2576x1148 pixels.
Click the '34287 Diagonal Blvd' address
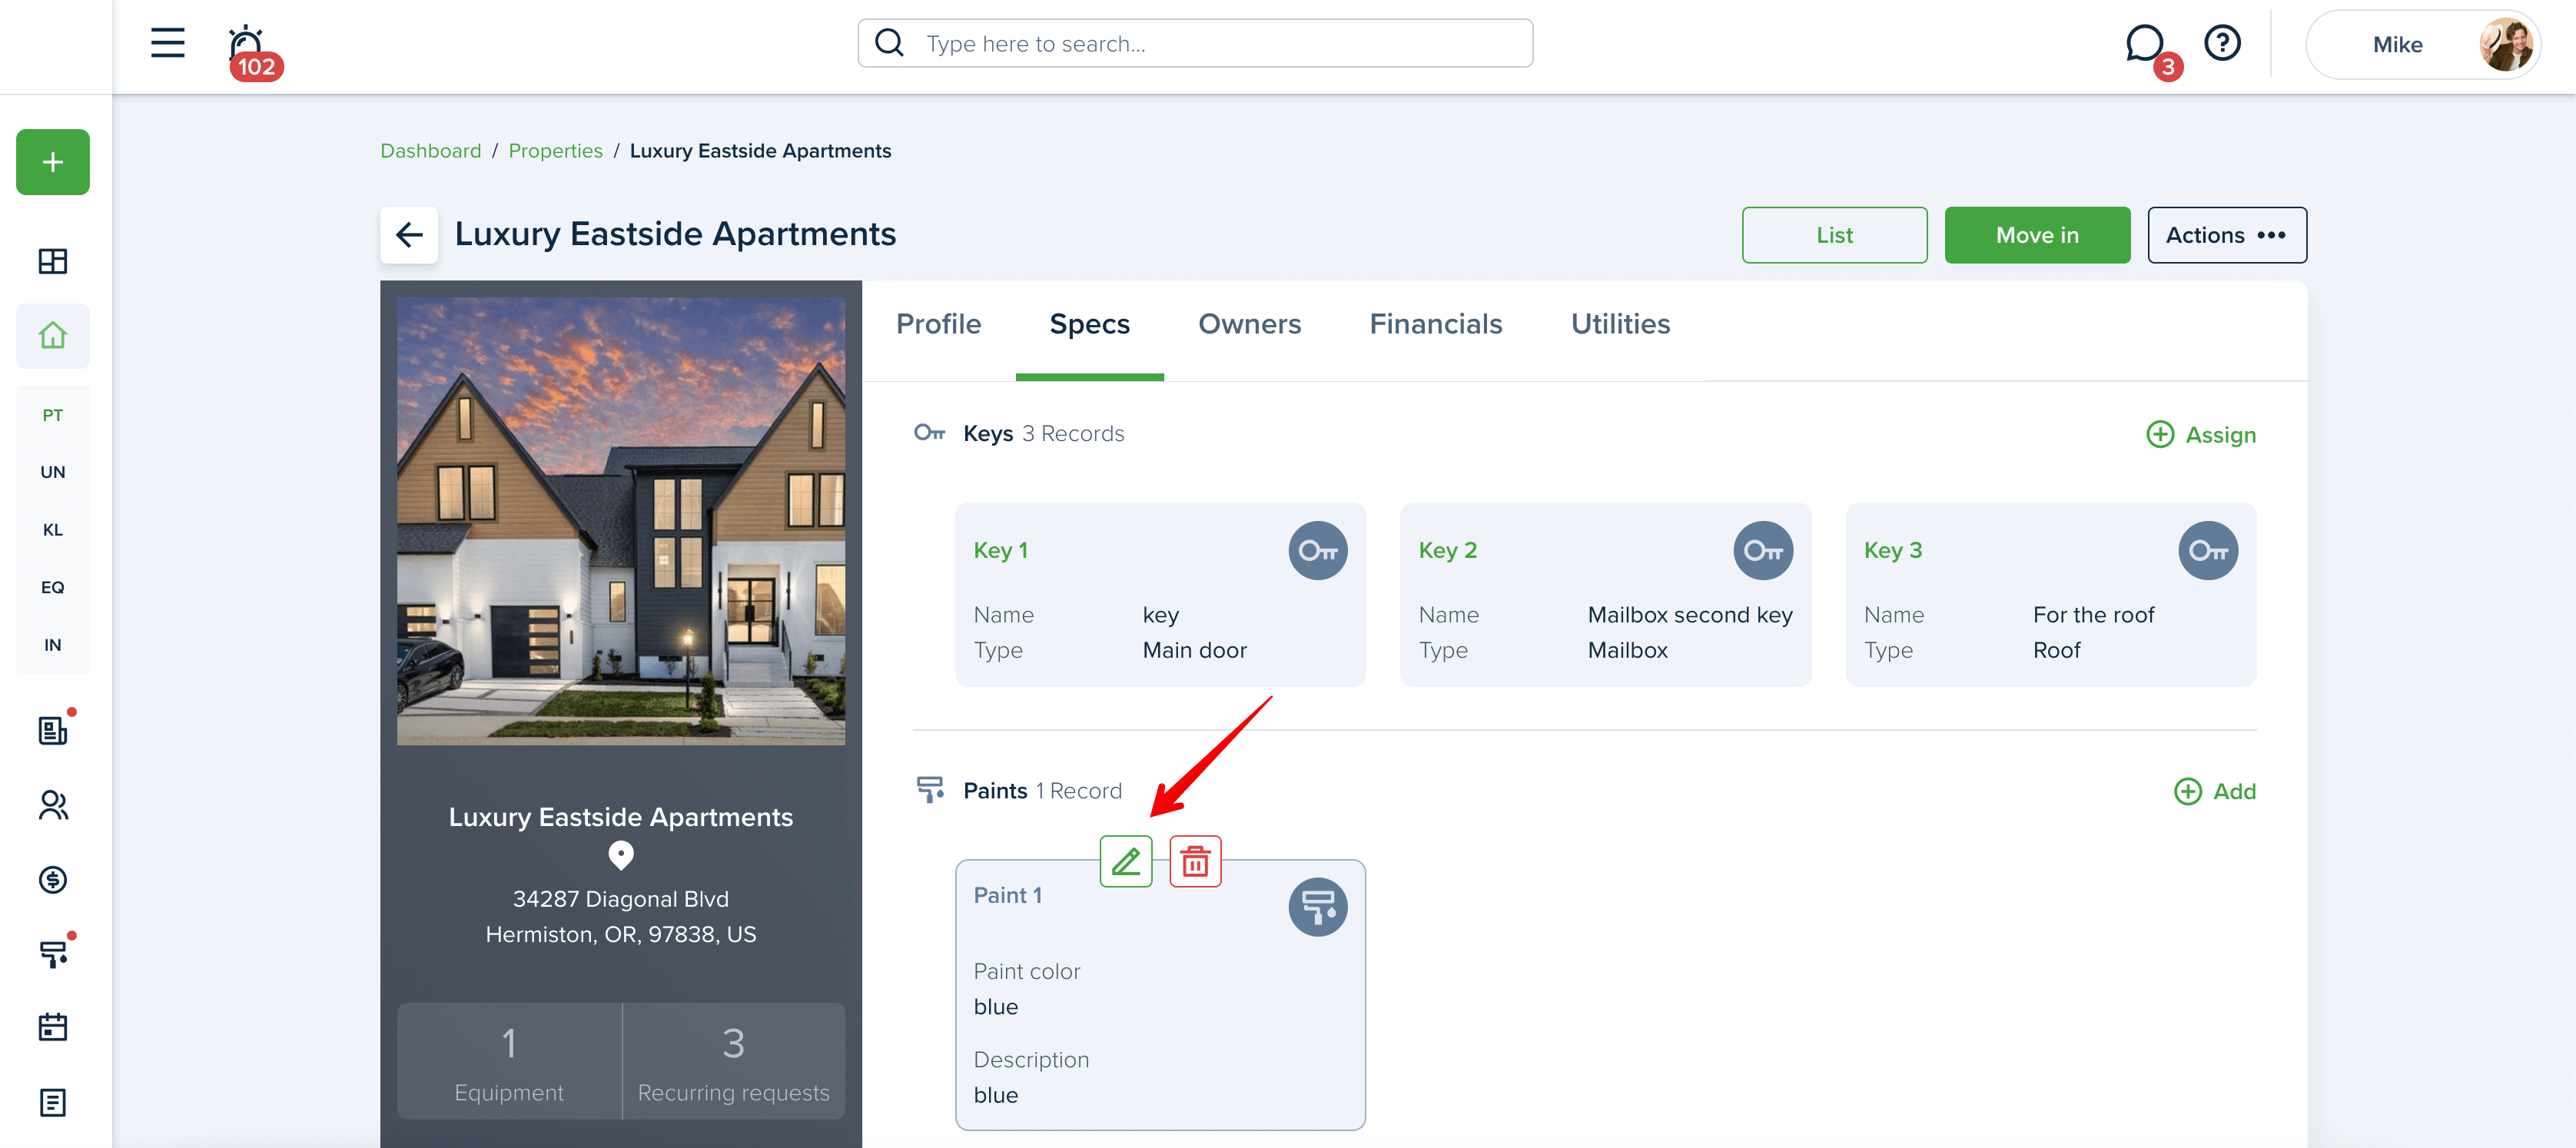point(620,899)
